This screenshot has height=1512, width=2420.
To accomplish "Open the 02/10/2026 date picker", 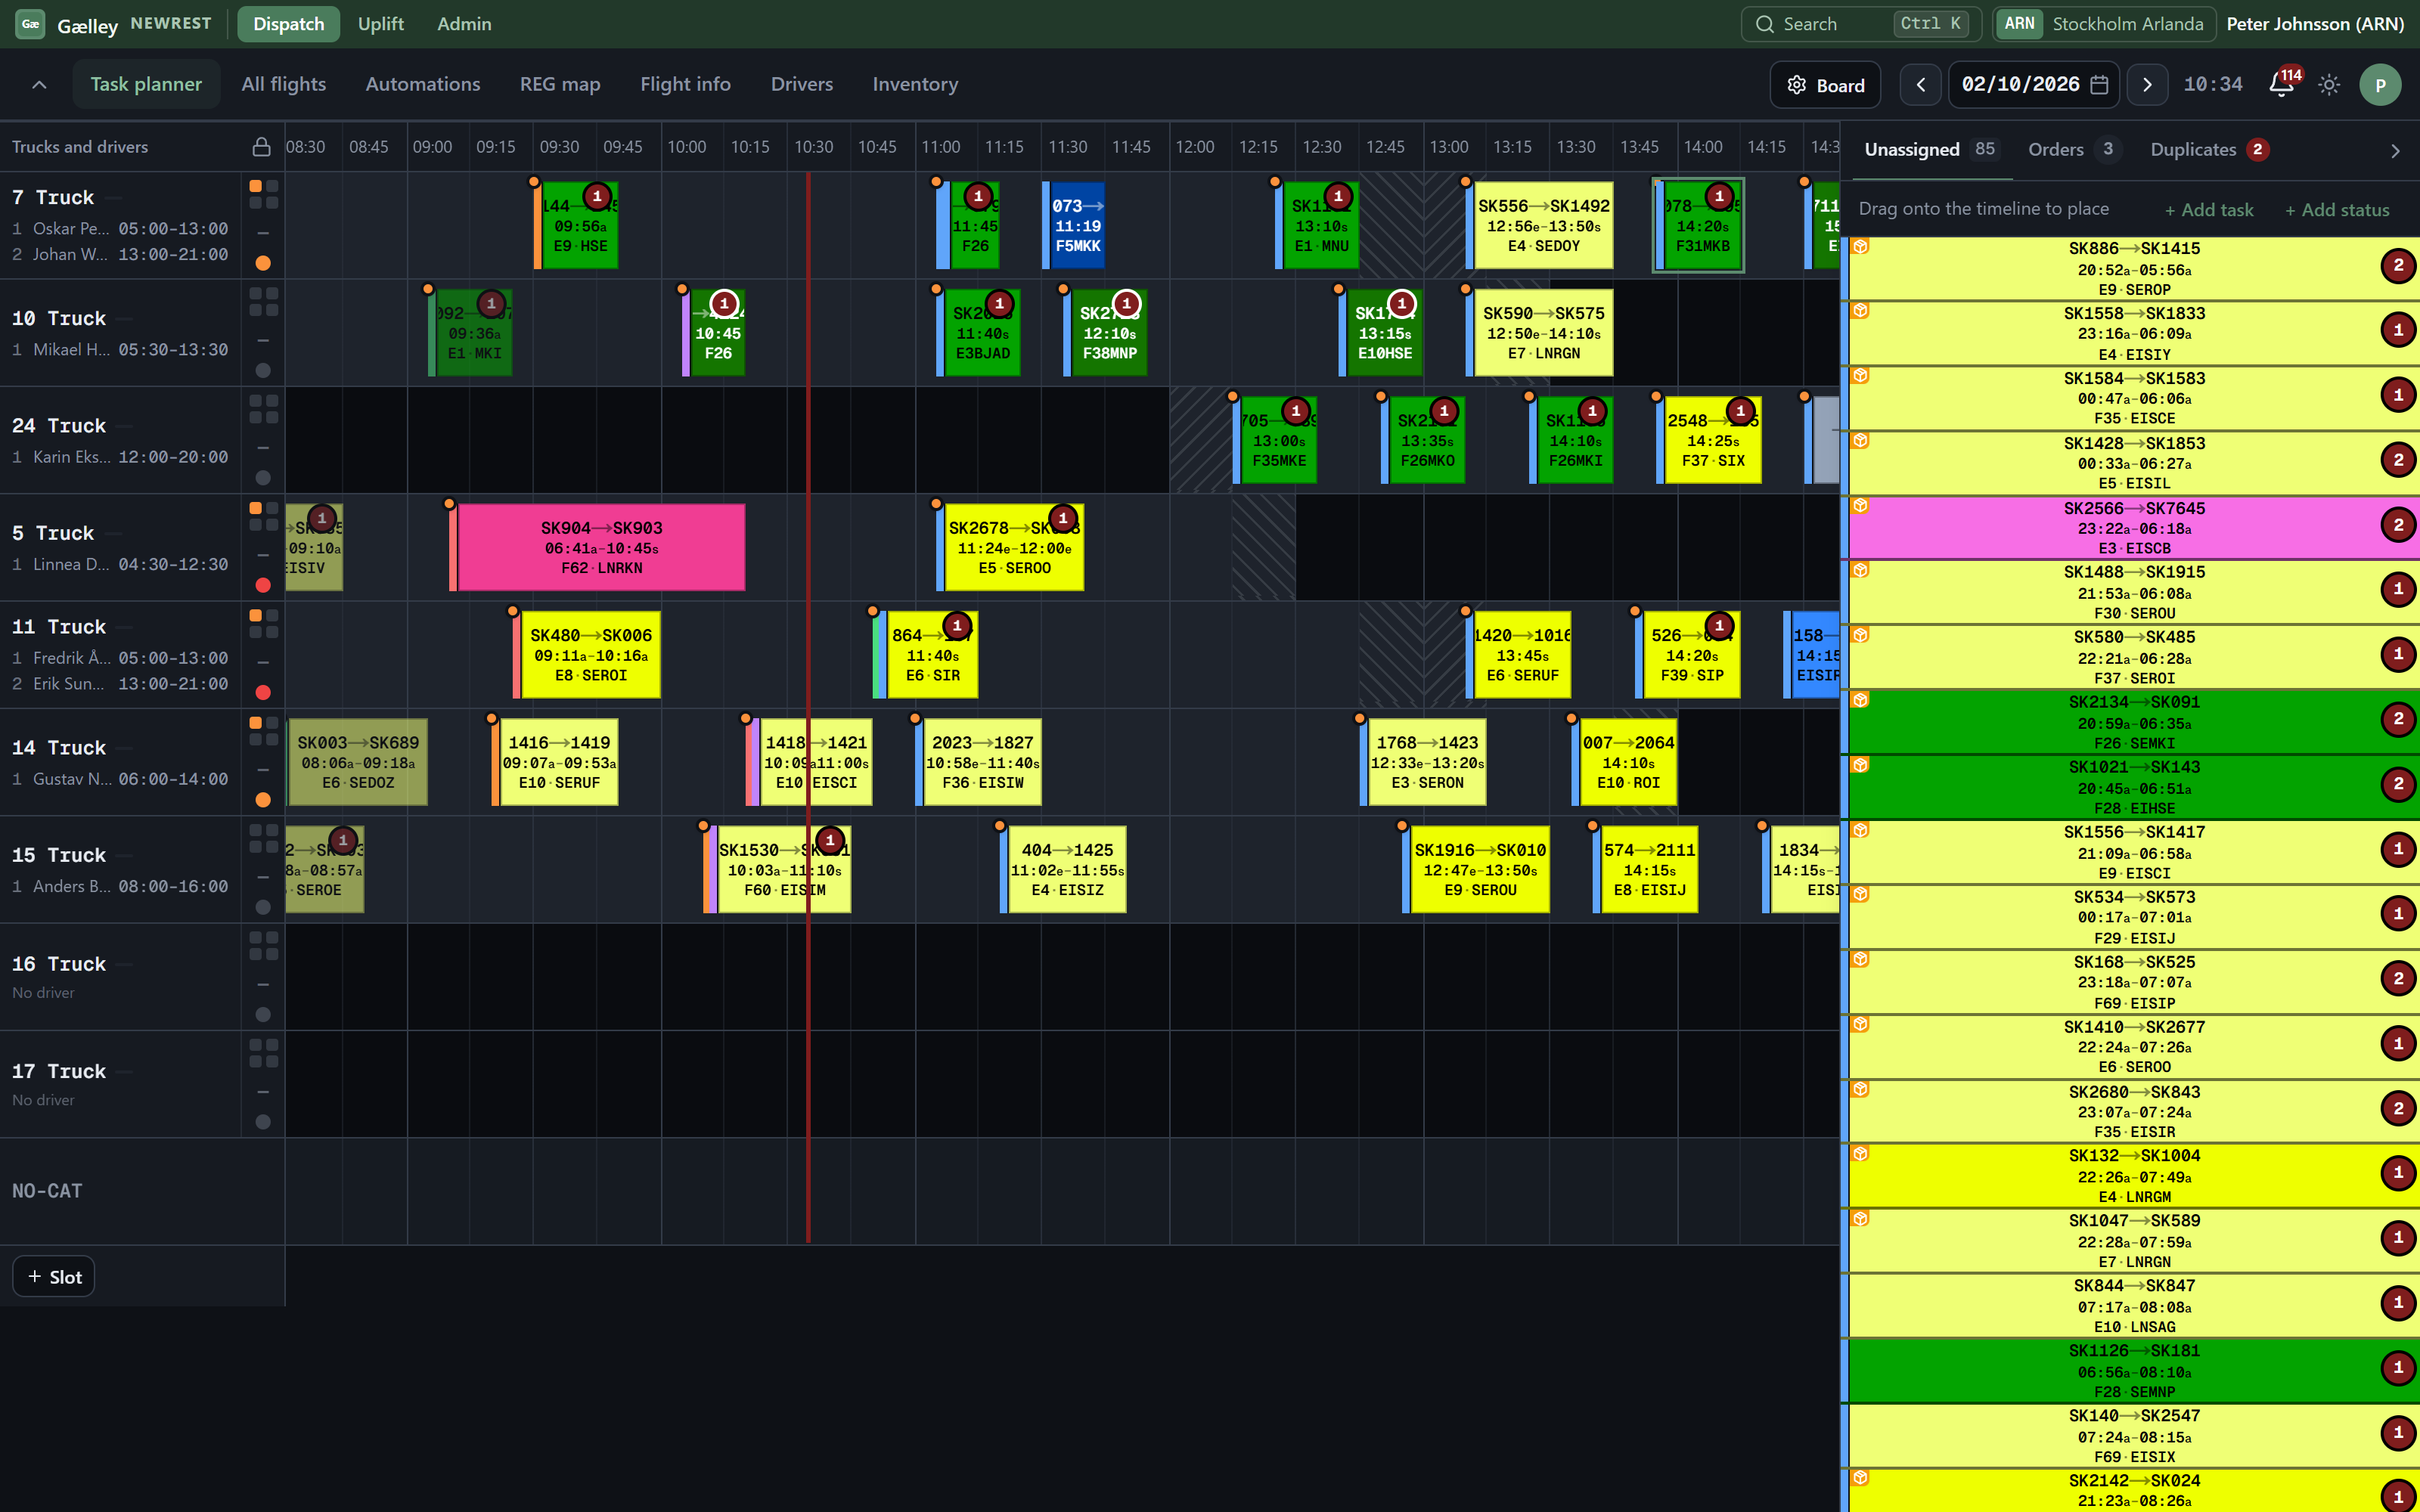I will [2033, 85].
